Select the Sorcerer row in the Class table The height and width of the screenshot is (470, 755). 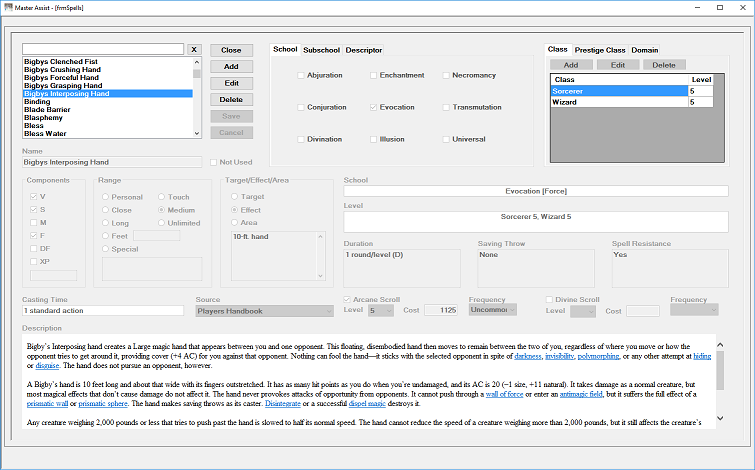pos(632,91)
